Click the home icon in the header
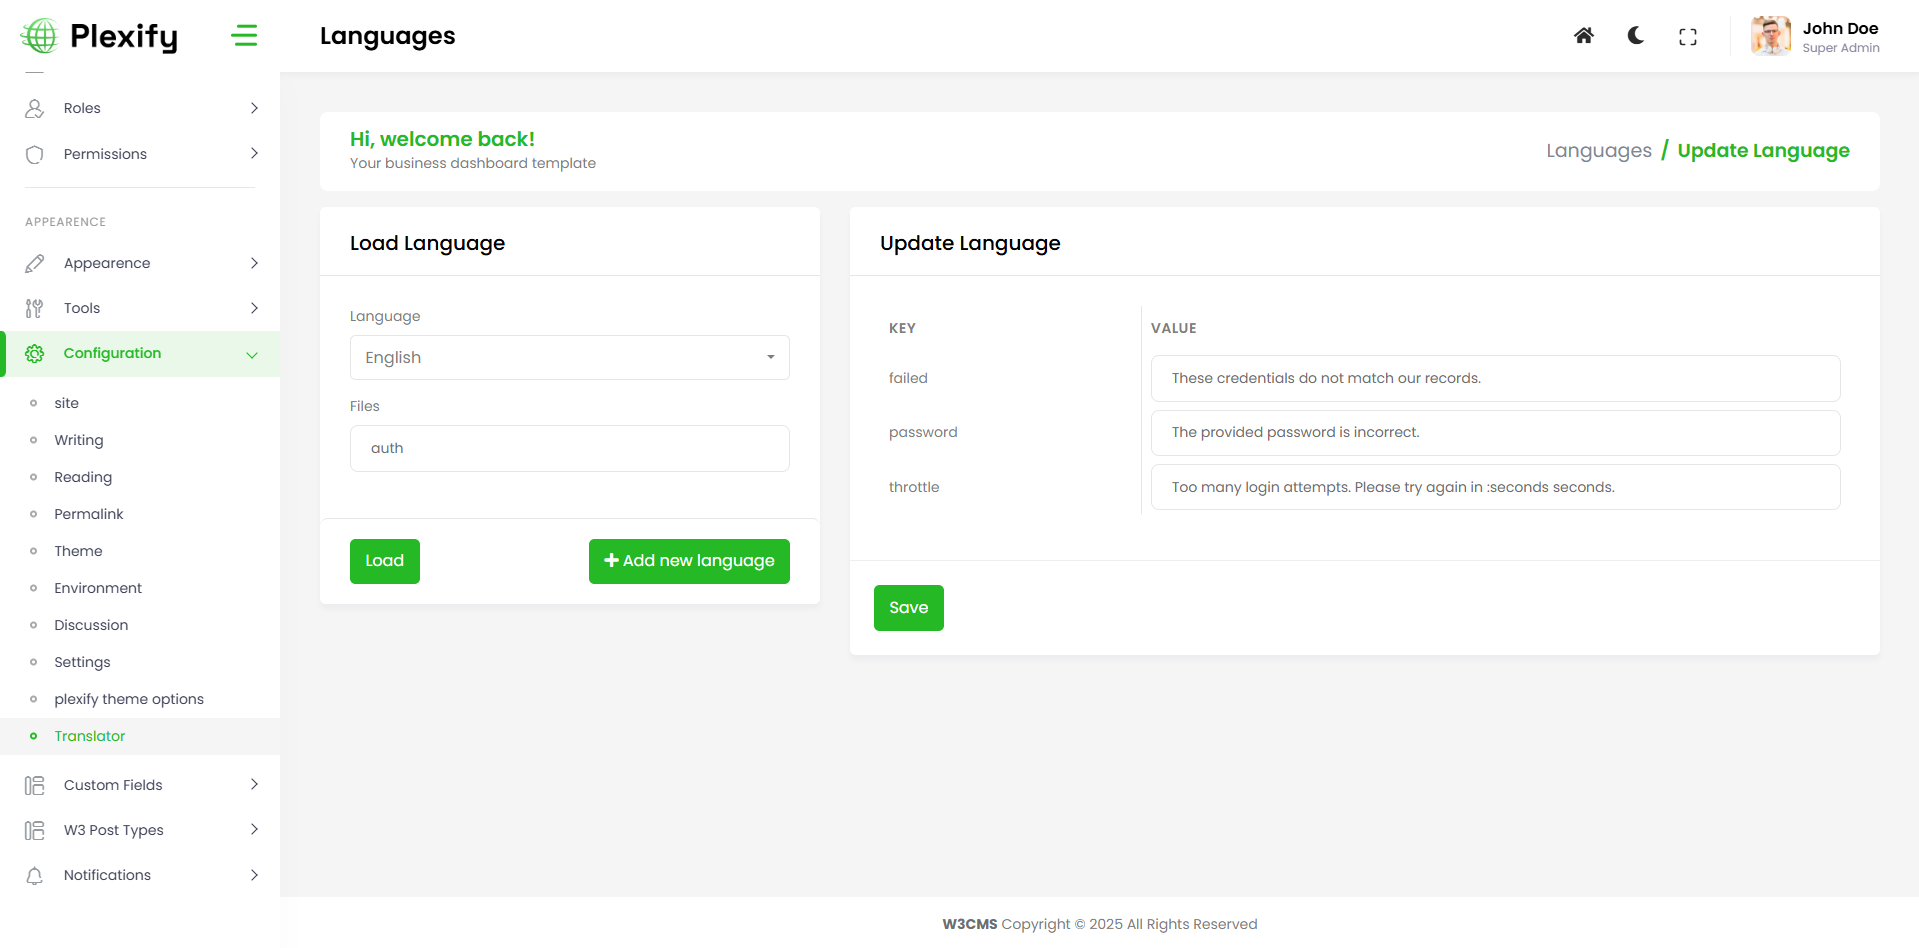The image size is (1919, 948). pyautogui.click(x=1583, y=36)
